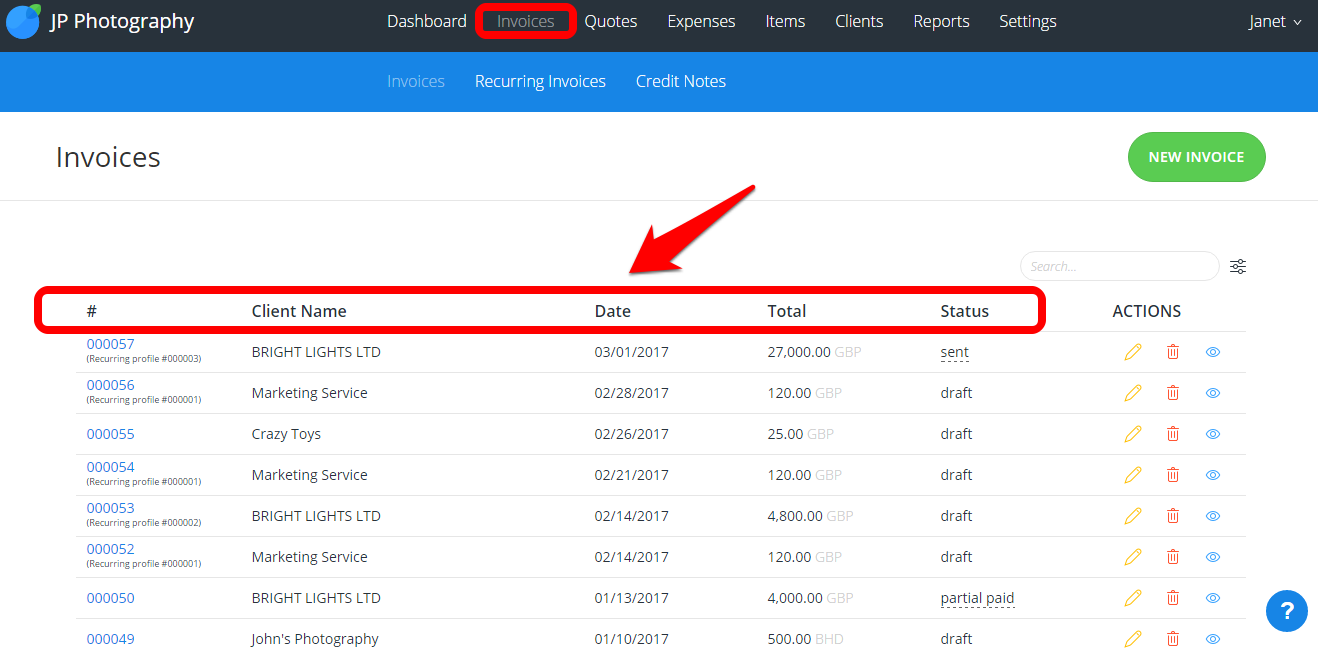The height and width of the screenshot is (650, 1318).
Task: Click 'partial paid' status of invoice 000050
Action: coord(978,598)
